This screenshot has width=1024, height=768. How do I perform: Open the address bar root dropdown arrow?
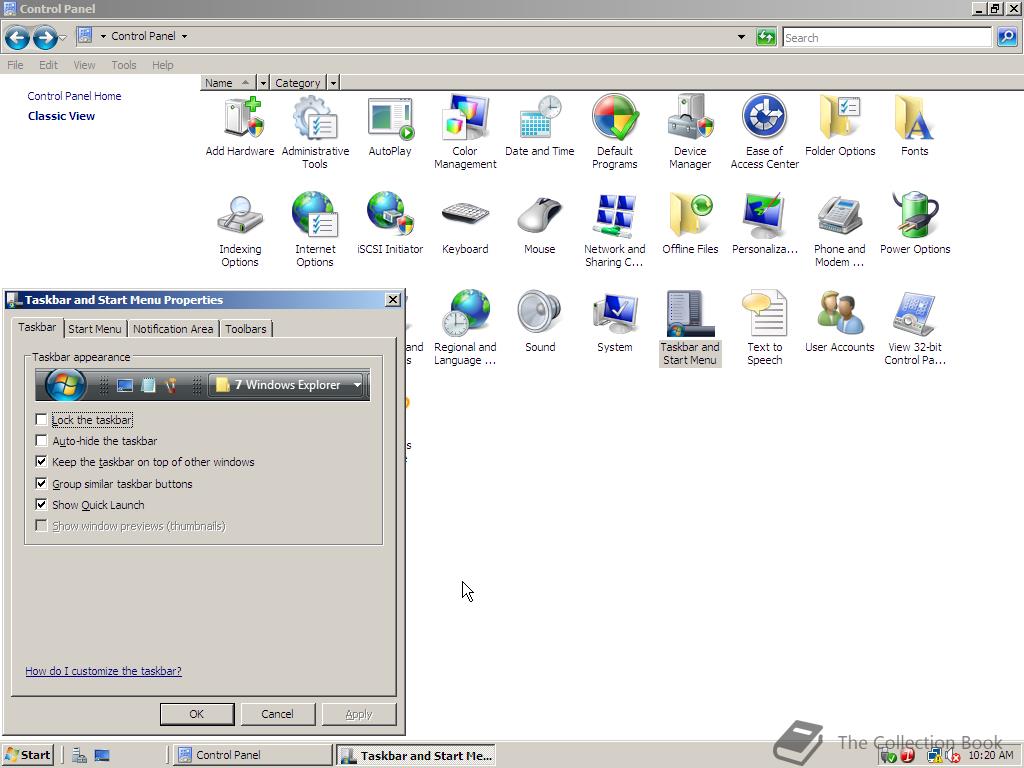click(103, 37)
